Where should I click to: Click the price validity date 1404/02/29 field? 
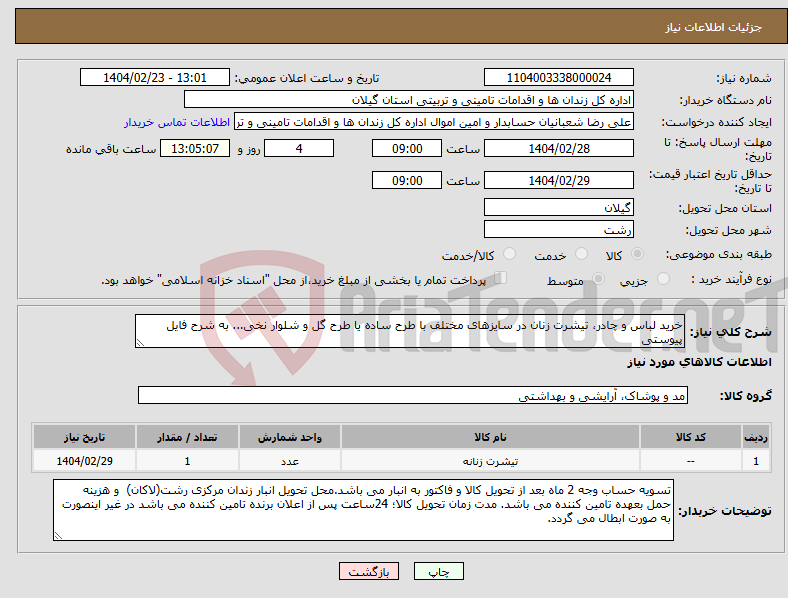559,180
